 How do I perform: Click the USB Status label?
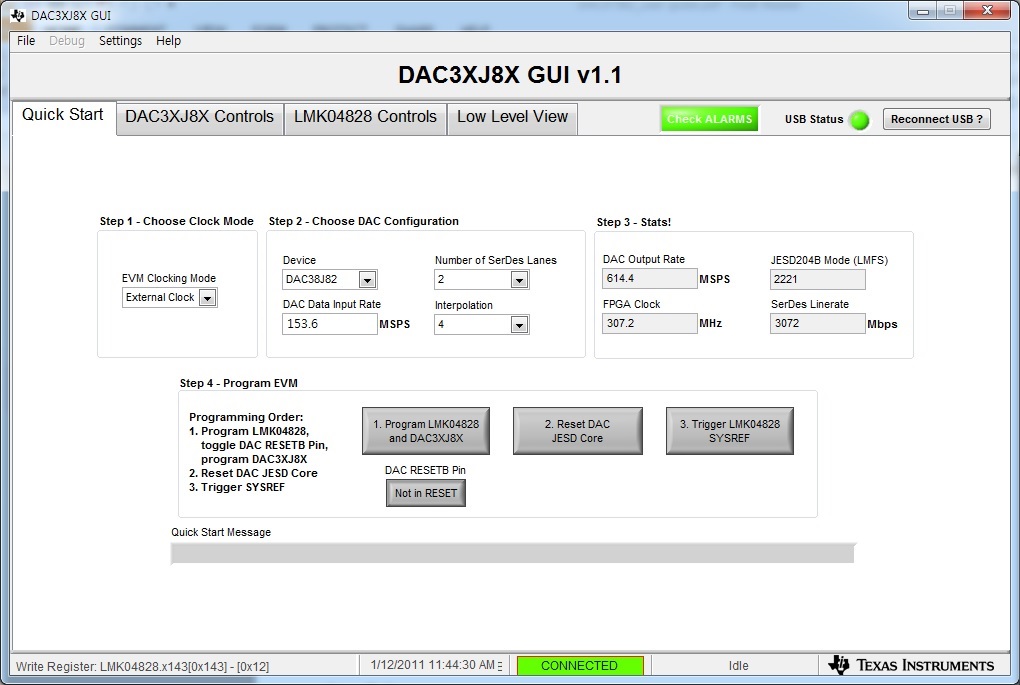[814, 119]
